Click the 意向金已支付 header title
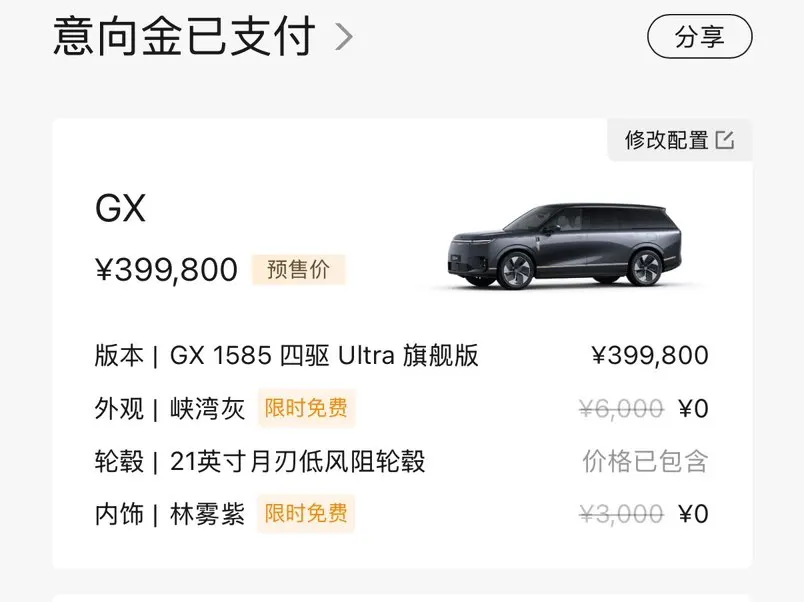Image resolution: width=804 pixels, height=602 pixels. pyautogui.click(x=184, y=37)
